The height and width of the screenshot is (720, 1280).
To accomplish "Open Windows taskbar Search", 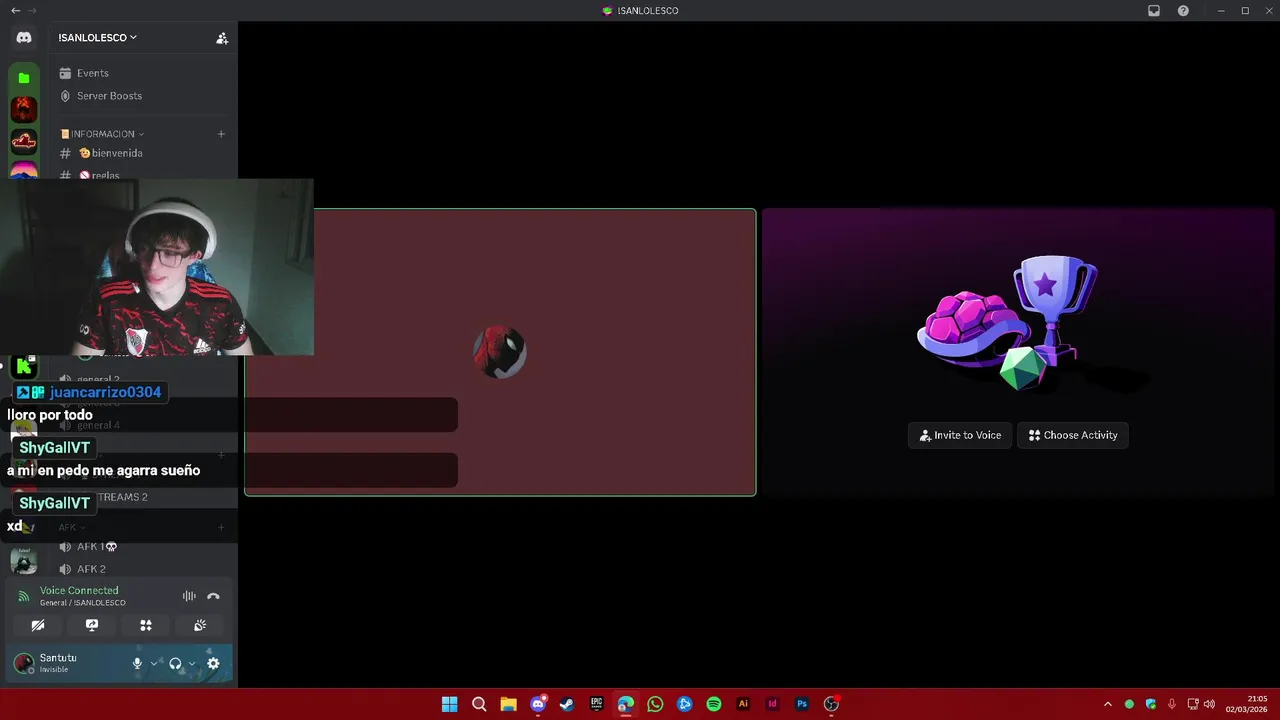I will point(479,704).
